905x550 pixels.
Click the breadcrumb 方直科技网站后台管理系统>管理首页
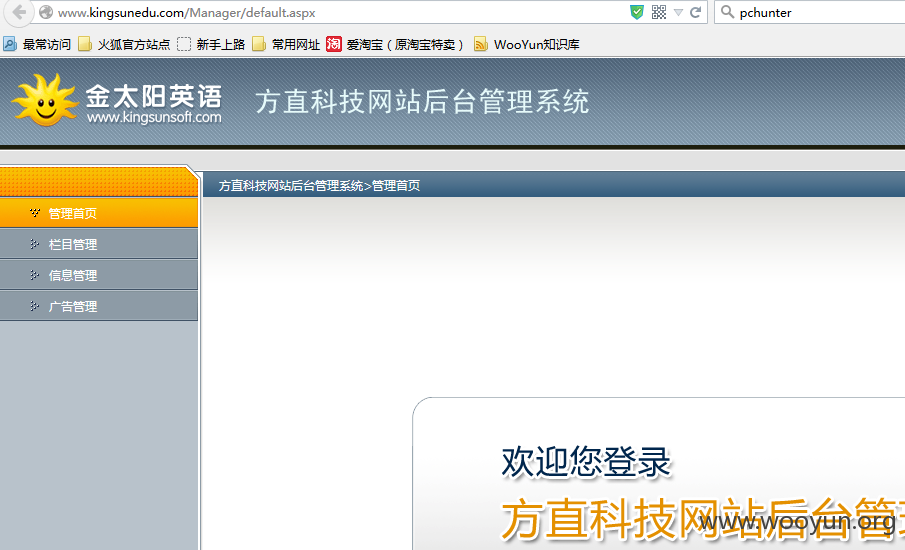[x=319, y=185]
